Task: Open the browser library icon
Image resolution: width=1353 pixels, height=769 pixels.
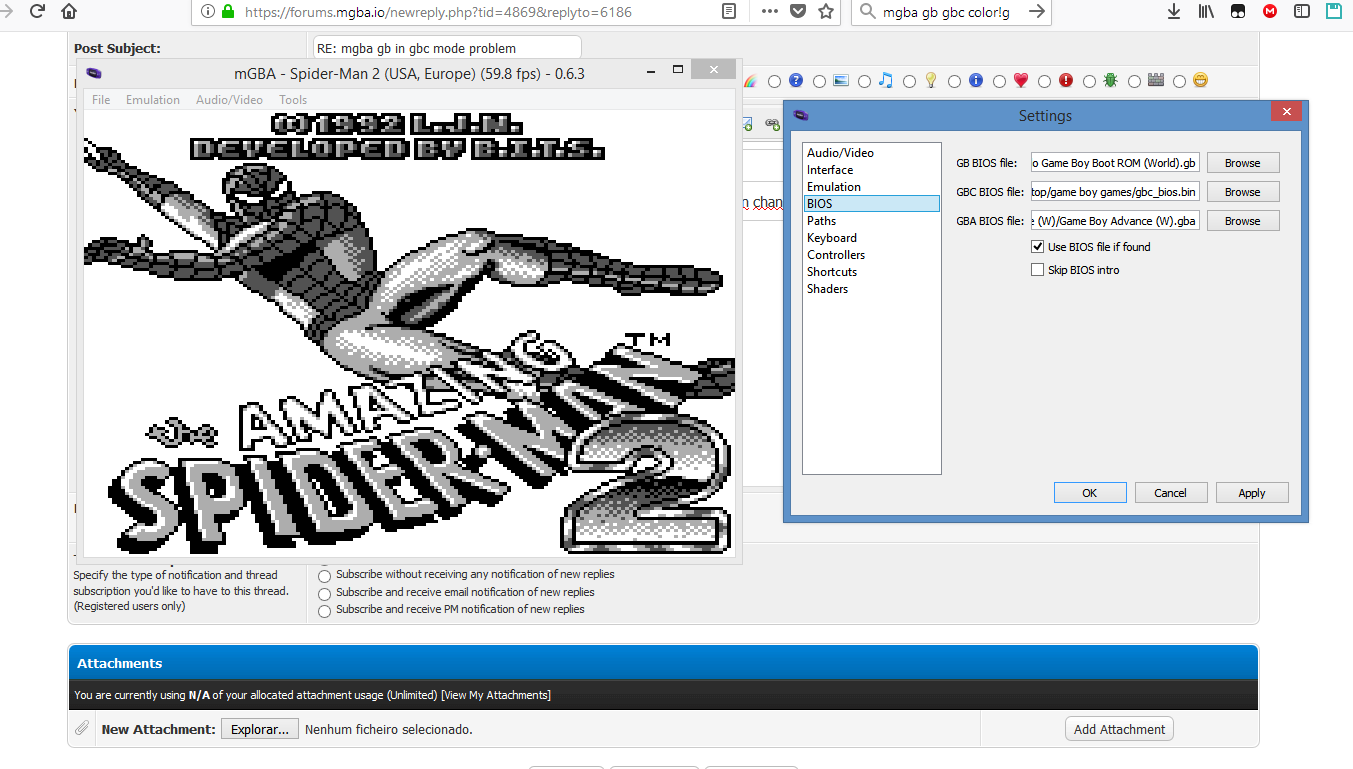Action: pos(1206,12)
